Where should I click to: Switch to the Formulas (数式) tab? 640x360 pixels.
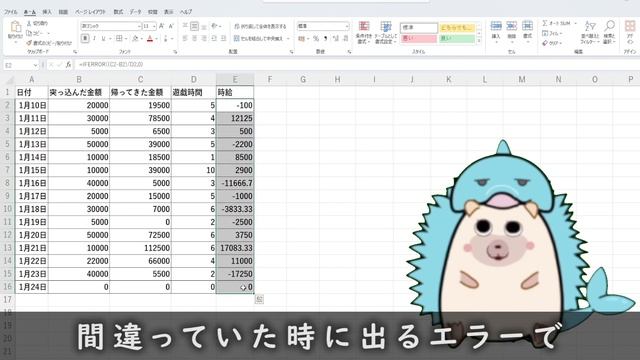coord(118,12)
